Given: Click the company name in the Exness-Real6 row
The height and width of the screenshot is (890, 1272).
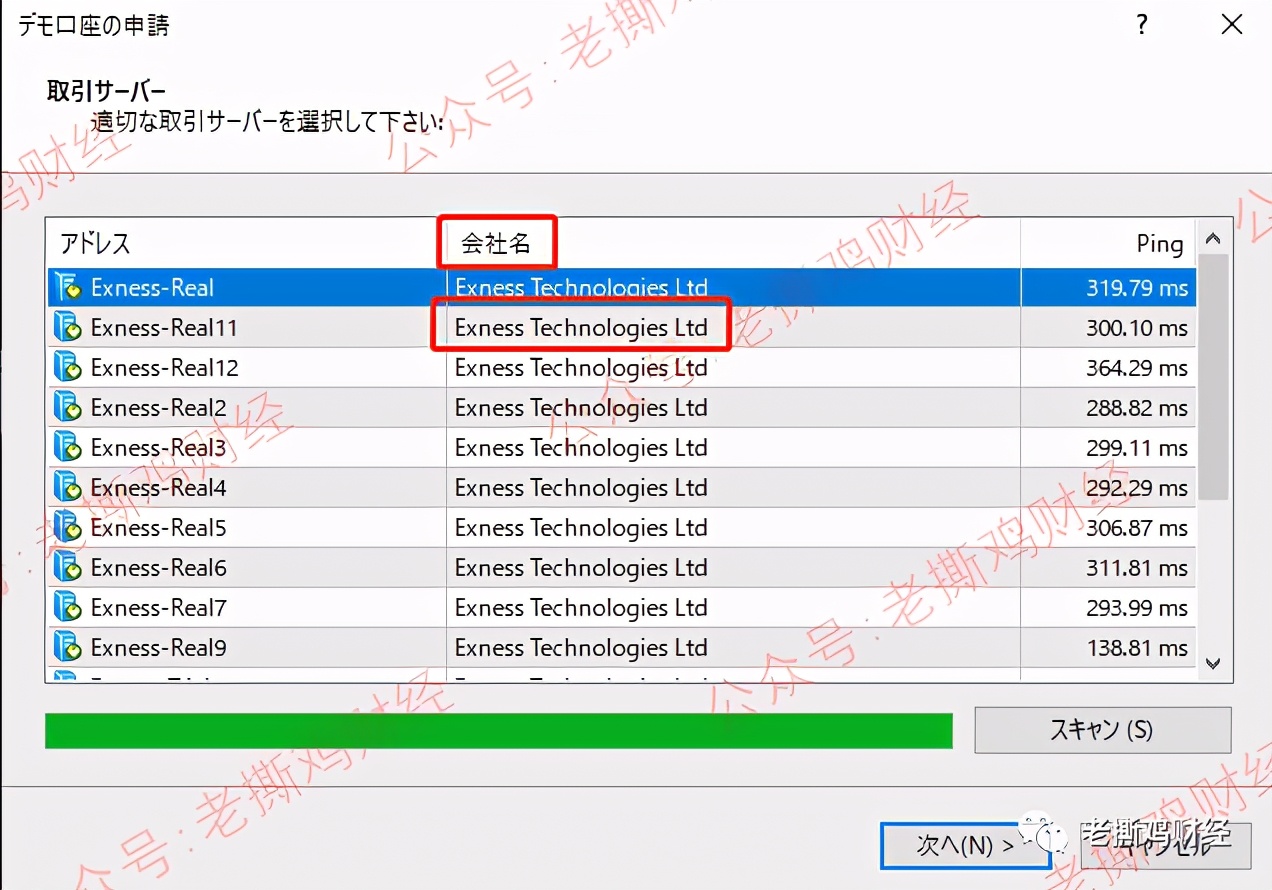Looking at the screenshot, I should point(581,568).
